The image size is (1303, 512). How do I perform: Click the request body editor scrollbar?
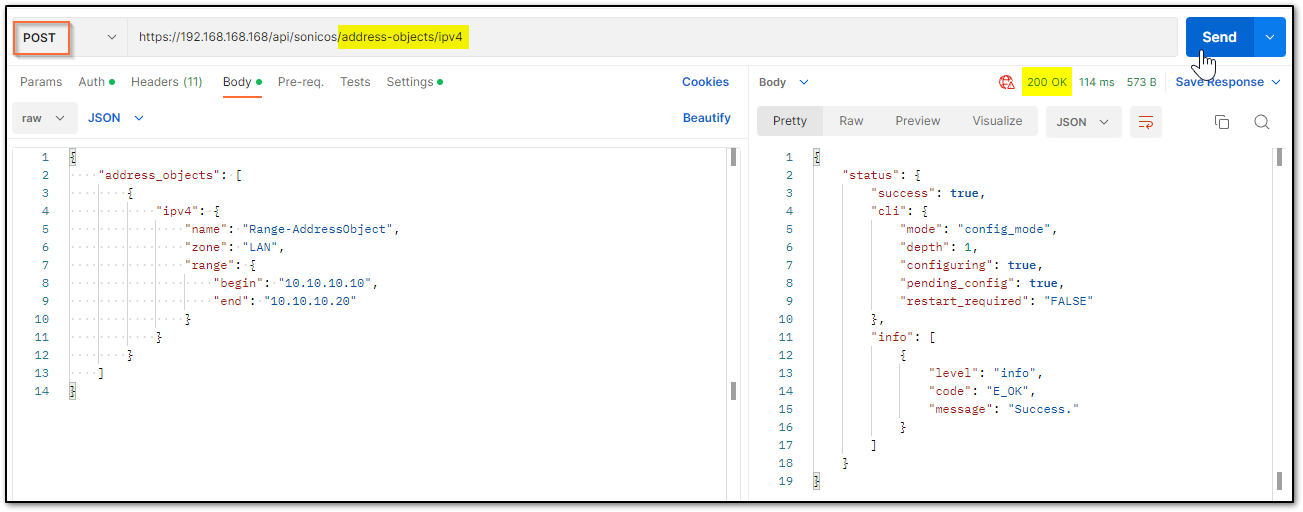734,272
